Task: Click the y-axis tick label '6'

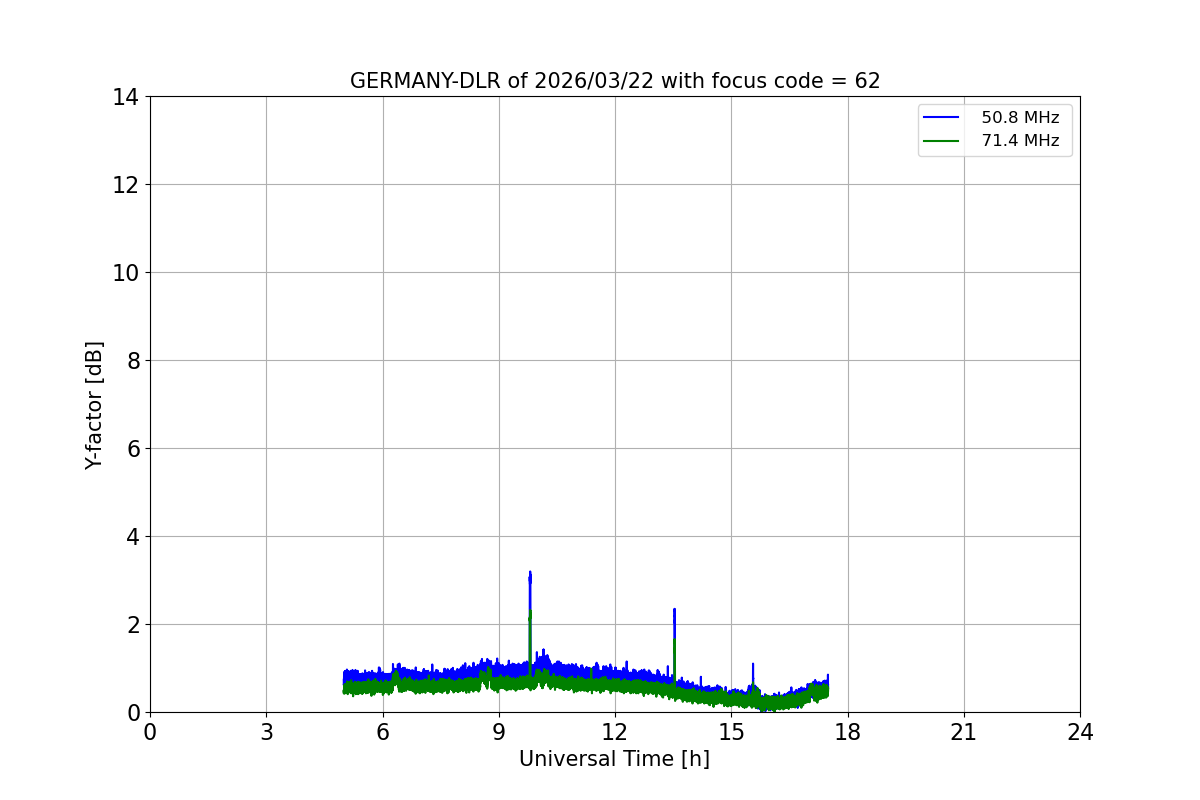Action: (132, 449)
